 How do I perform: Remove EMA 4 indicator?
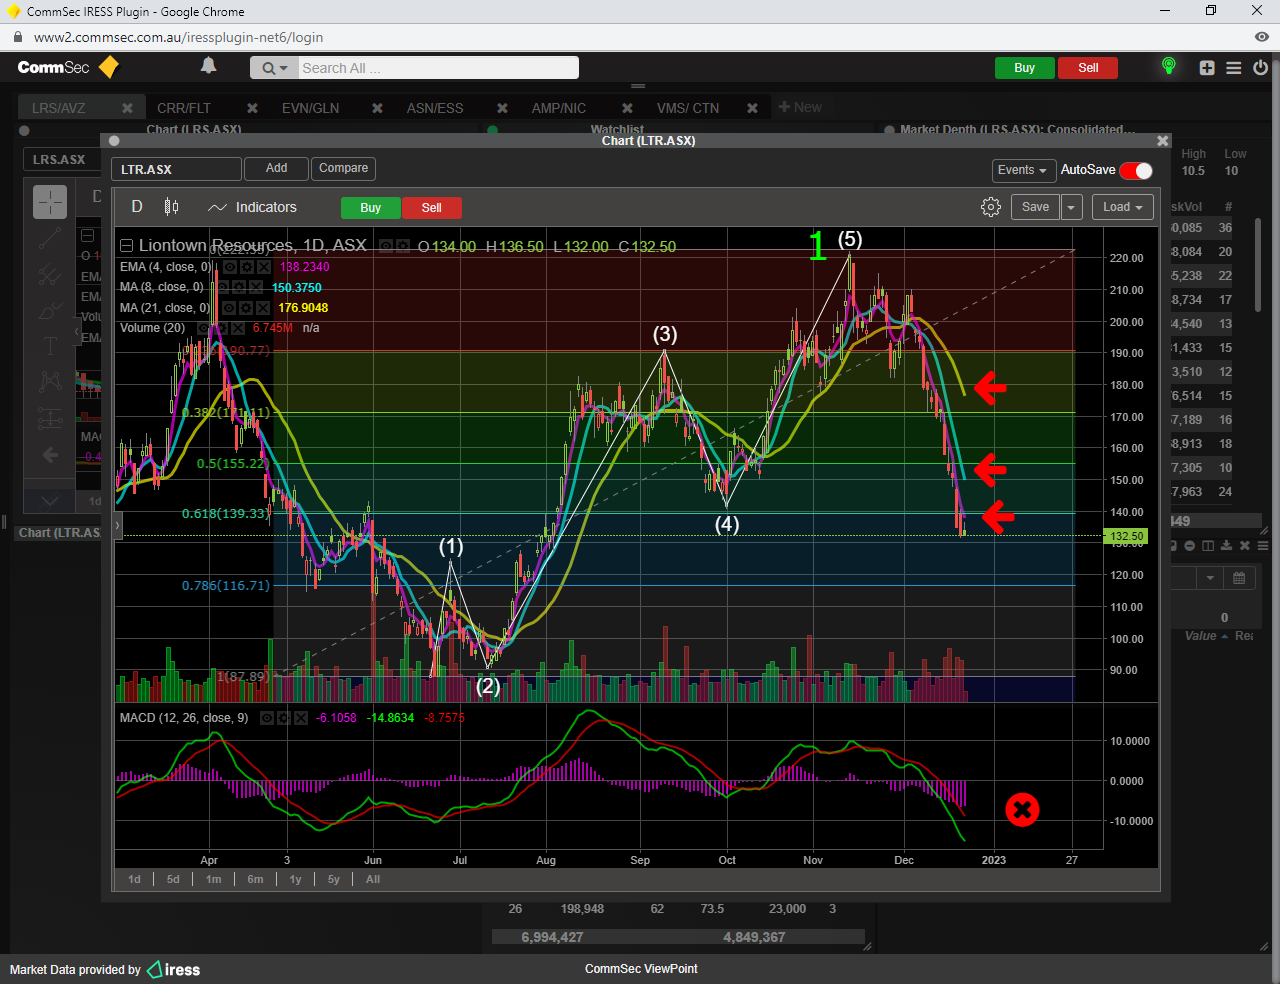coord(263,267)
